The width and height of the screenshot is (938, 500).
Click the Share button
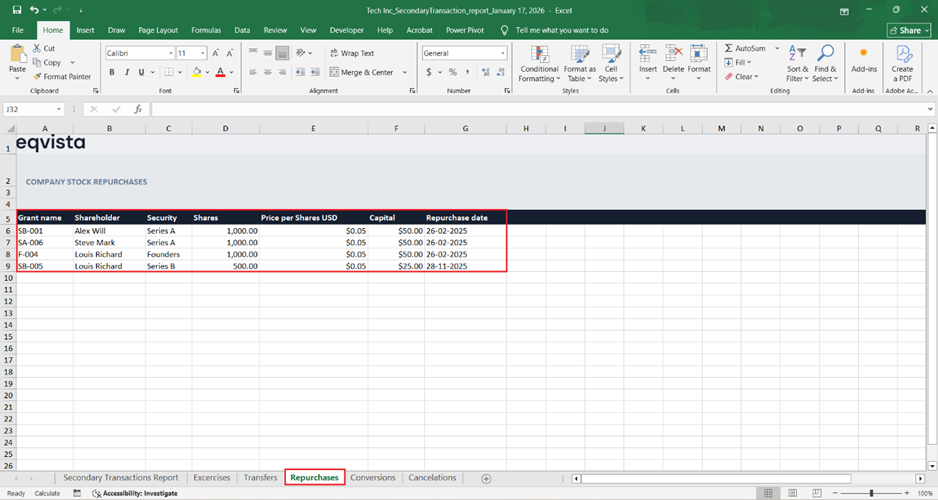click(908, 30)
